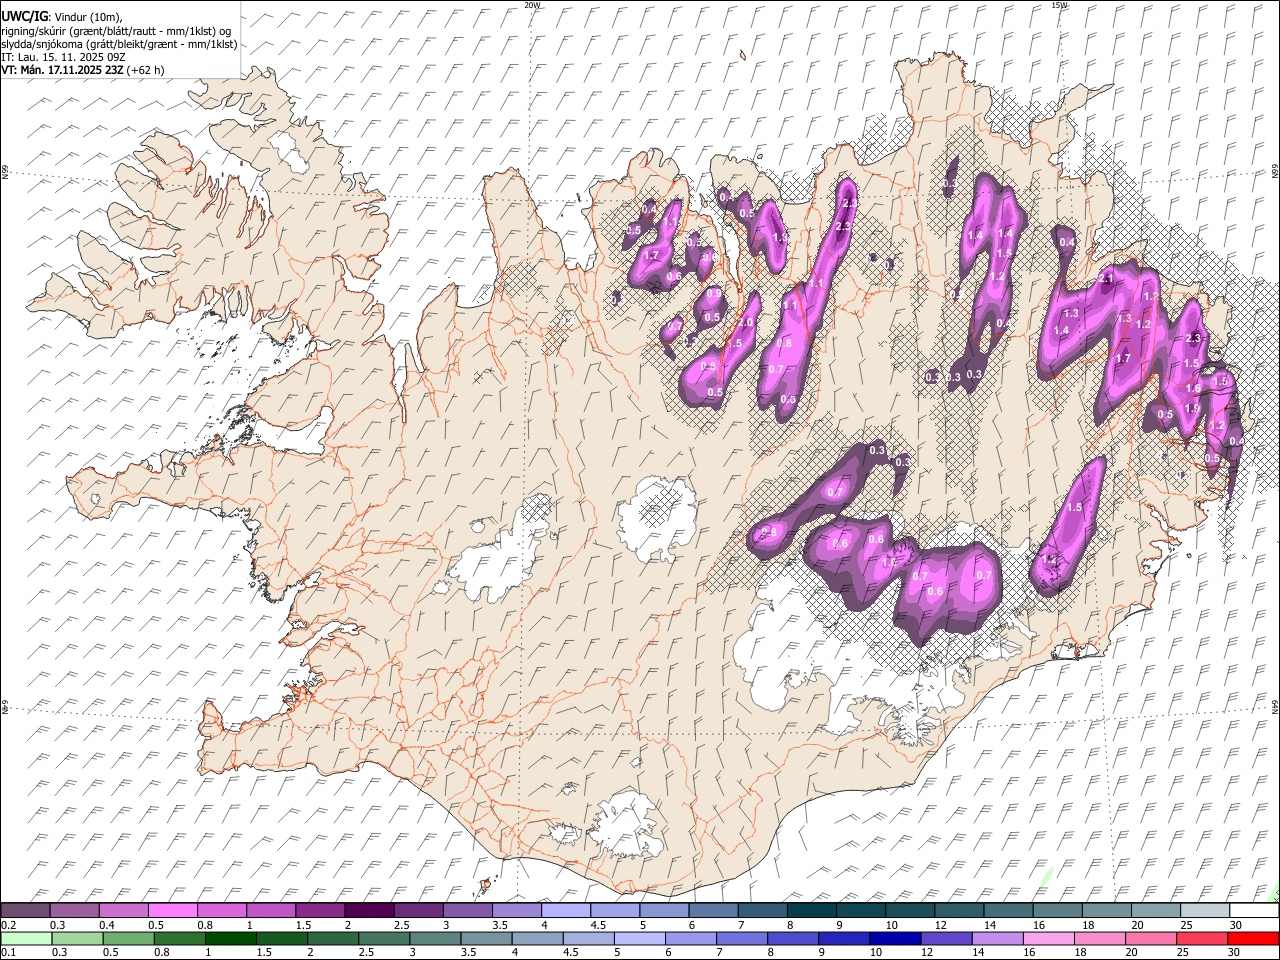Select the 0.5 green swatch in the bottom legend row
1280x960 pixels.
point(128,939)
